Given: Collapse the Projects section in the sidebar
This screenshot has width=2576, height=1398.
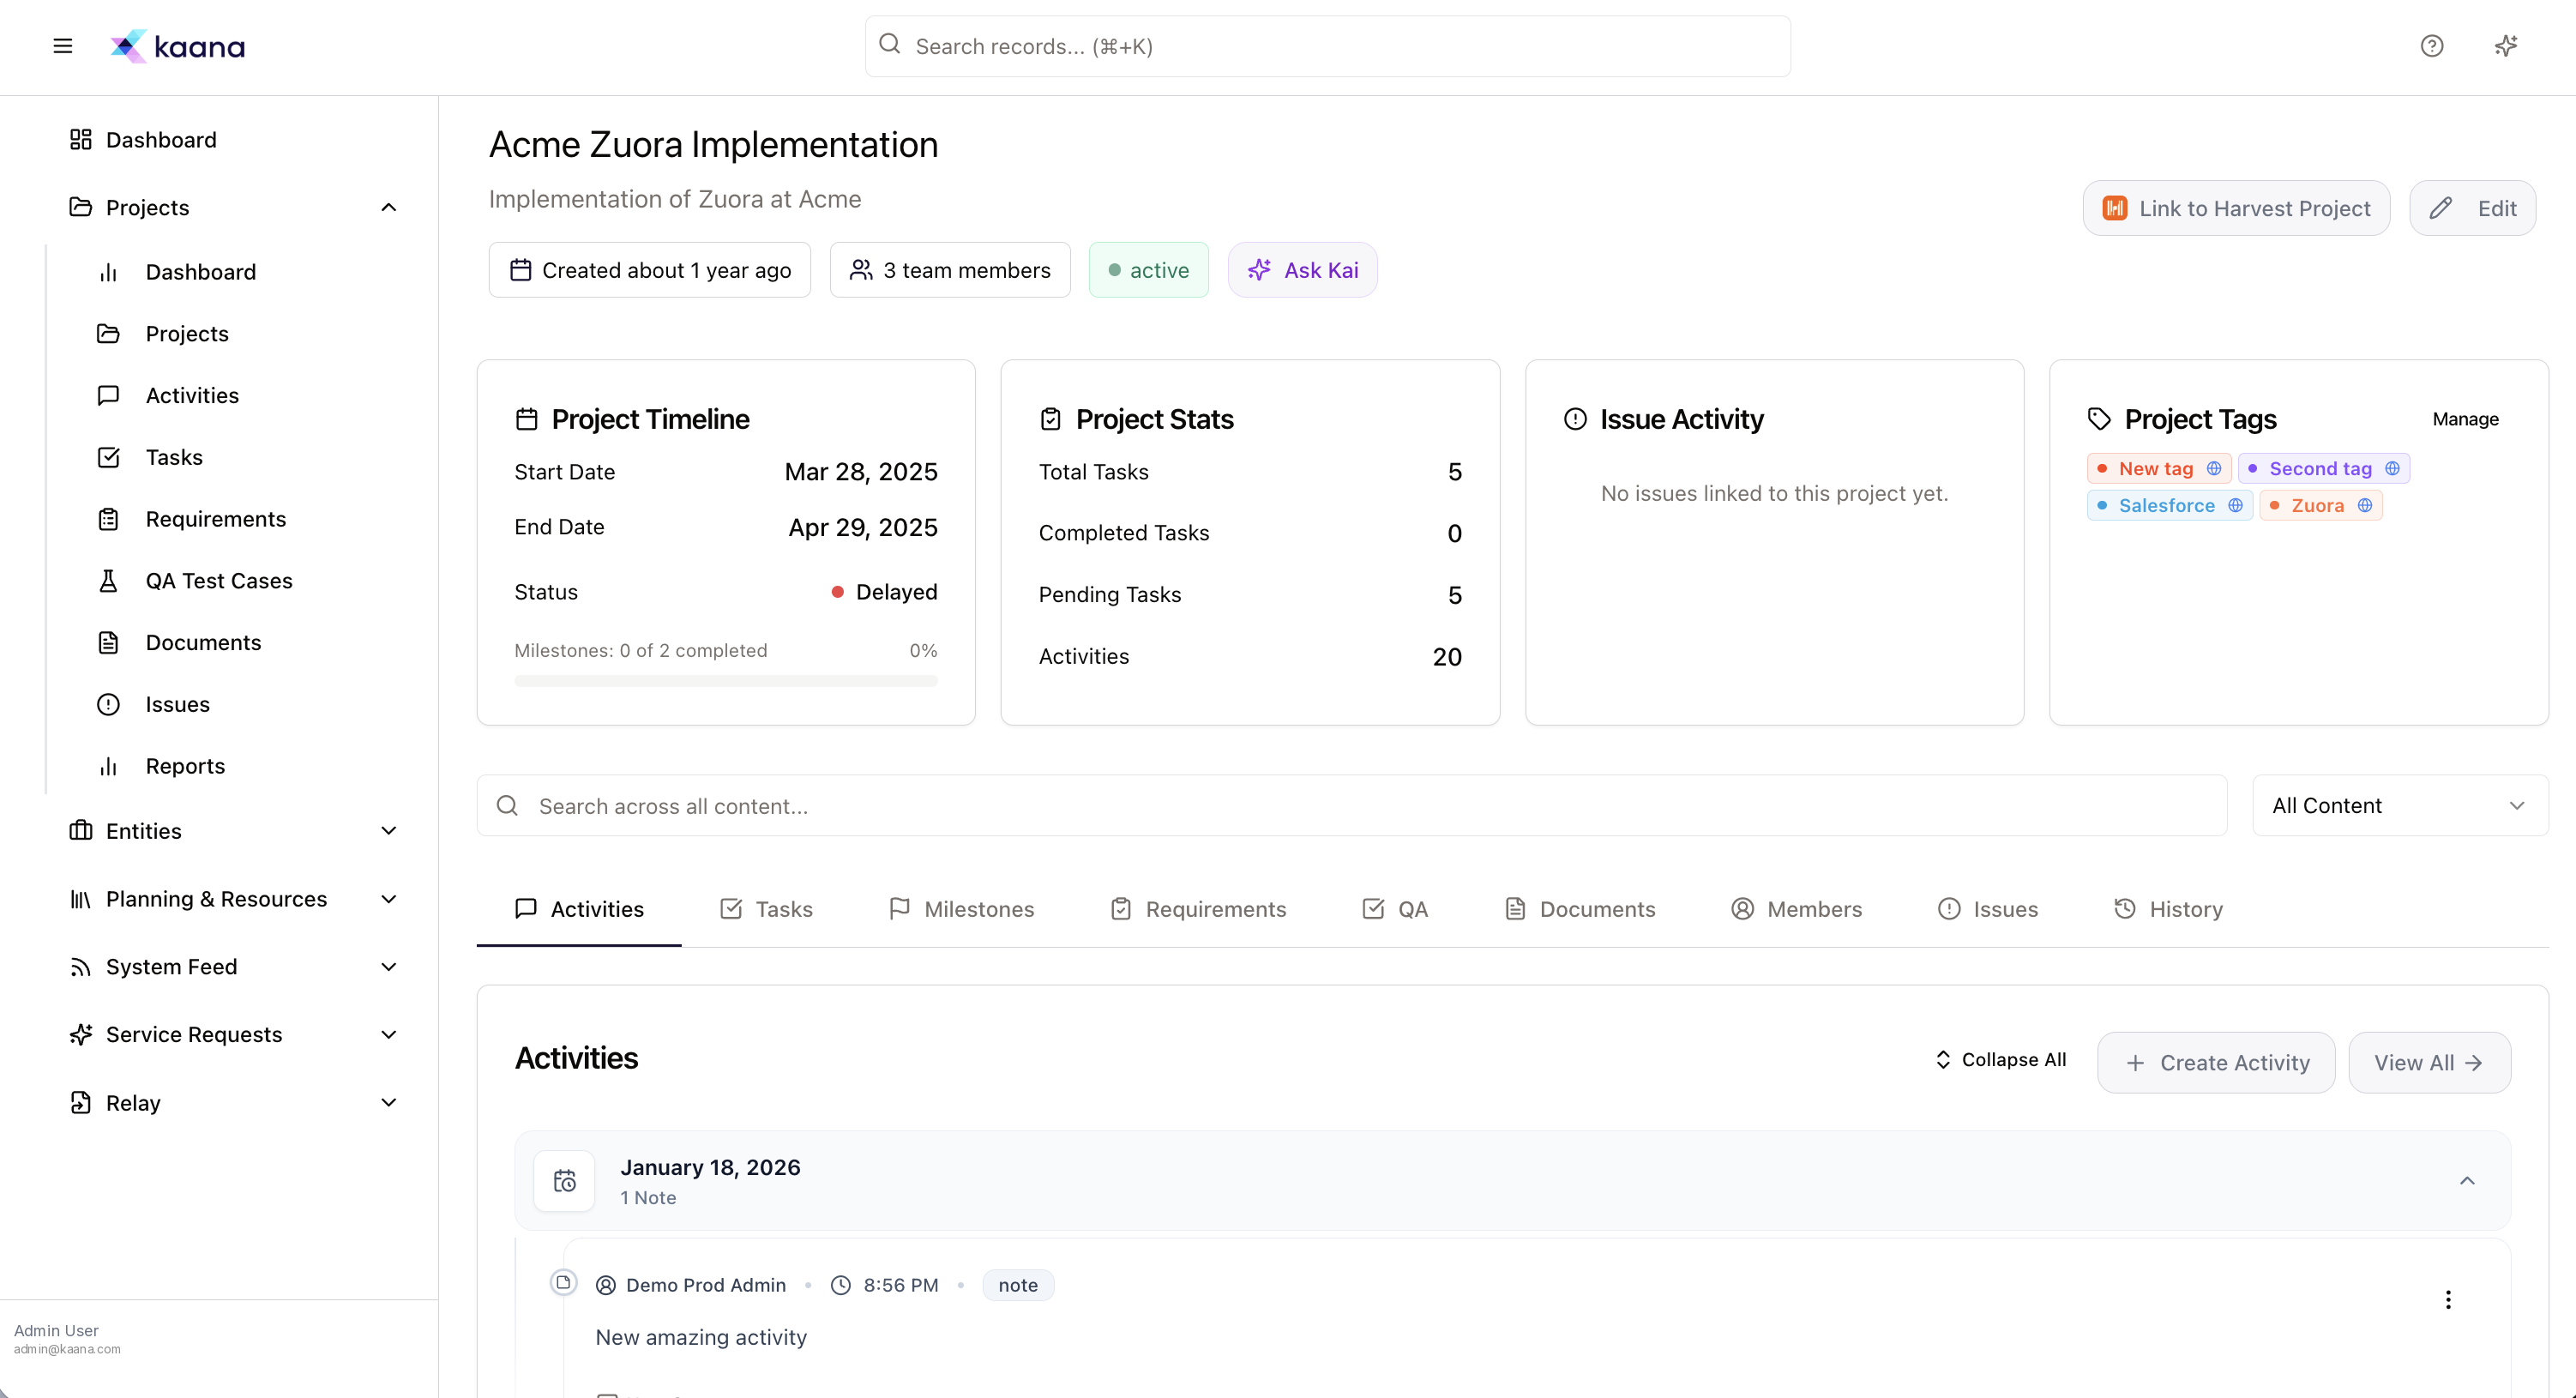Looking at the screenshot, I should click(x=389, y=207).
